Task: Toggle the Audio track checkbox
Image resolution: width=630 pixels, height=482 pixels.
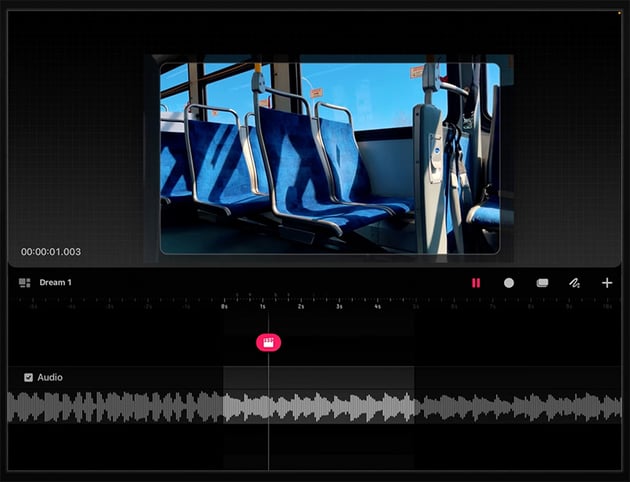Action: (x=28, y=377)
